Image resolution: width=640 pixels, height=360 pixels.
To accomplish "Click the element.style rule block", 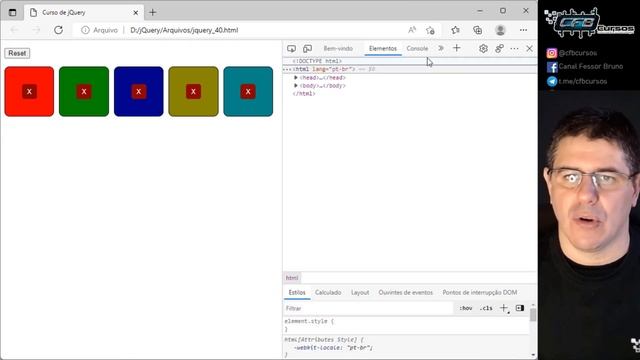I will pyautogui.click(x=406, y=325).
